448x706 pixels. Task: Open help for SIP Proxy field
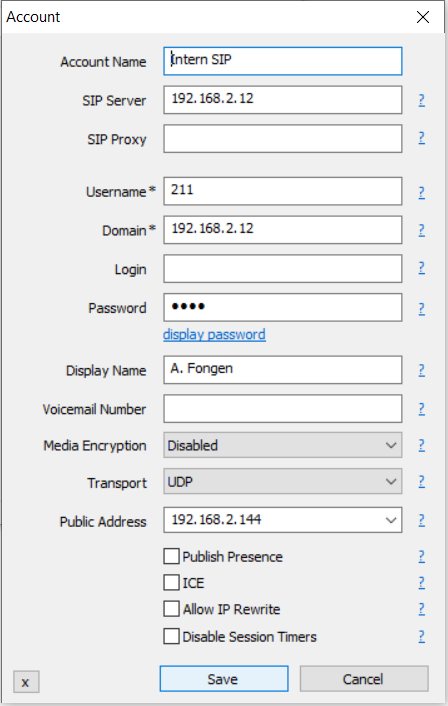[421, 138]
